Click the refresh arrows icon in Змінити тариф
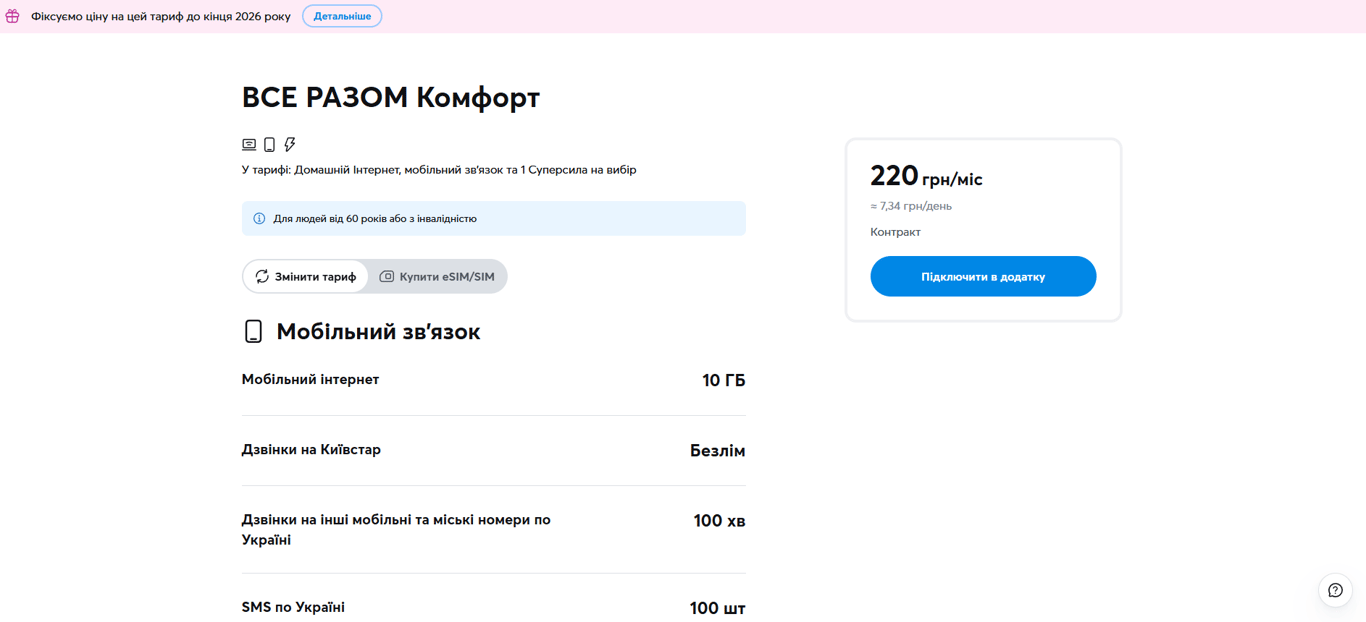The height and width of the screenshot is (622, 1366). click(x=262, y=277)
